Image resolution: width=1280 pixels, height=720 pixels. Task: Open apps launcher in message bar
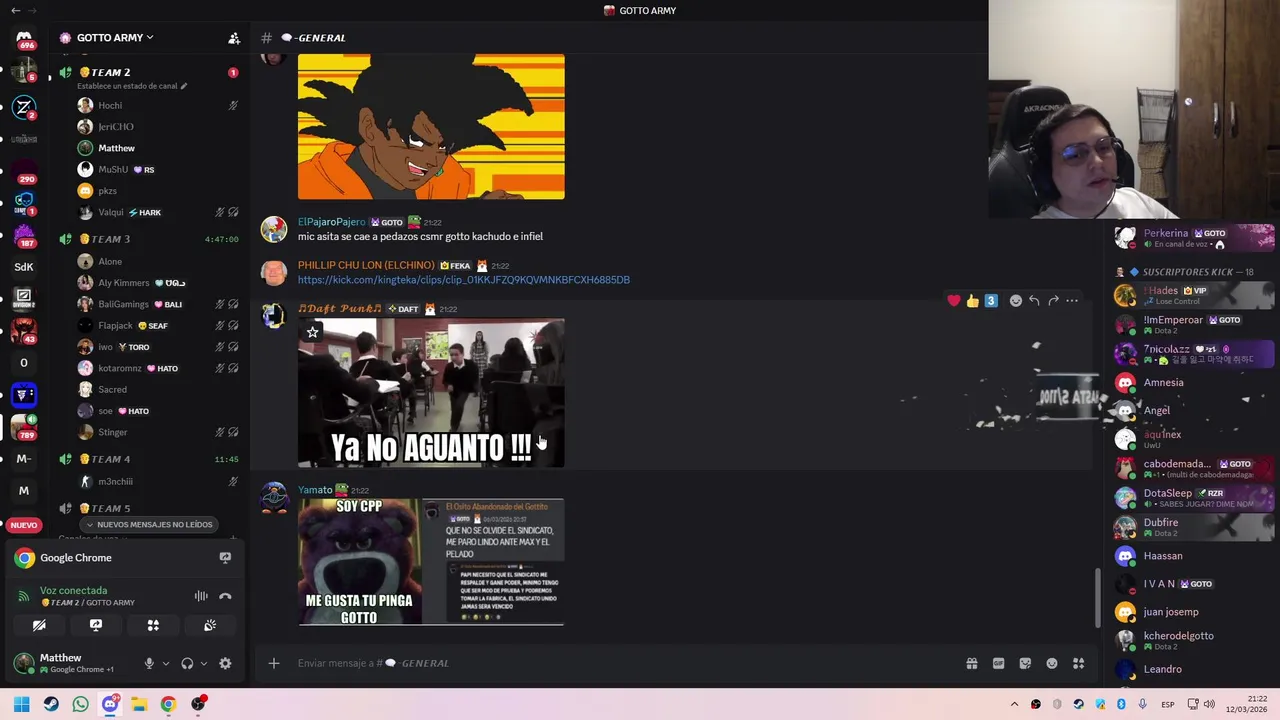click(1078, 663)
